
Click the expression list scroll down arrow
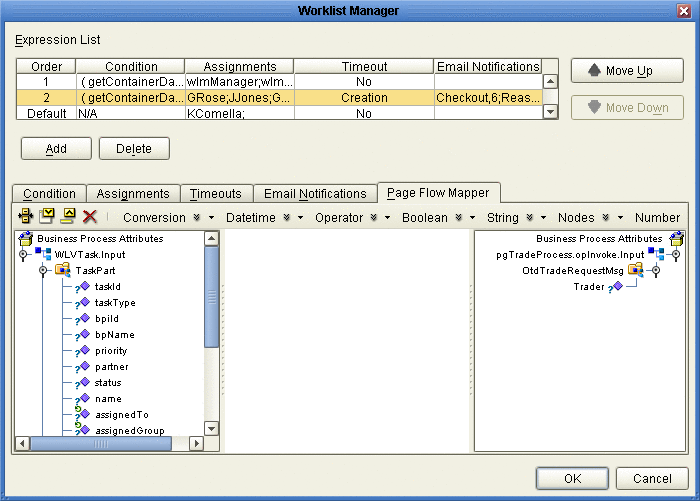tap(550, 112)
